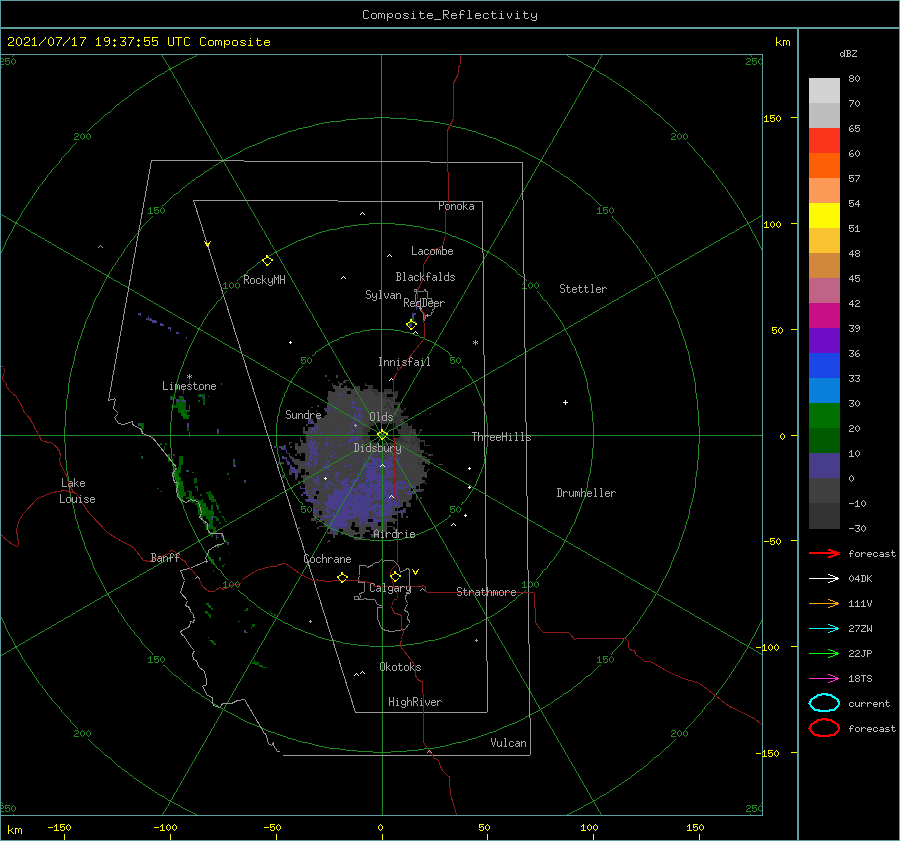This screenshot has height=841, width=900.
Task: Click the white plus marker west of Drumheller
Action: pos(565,402)
